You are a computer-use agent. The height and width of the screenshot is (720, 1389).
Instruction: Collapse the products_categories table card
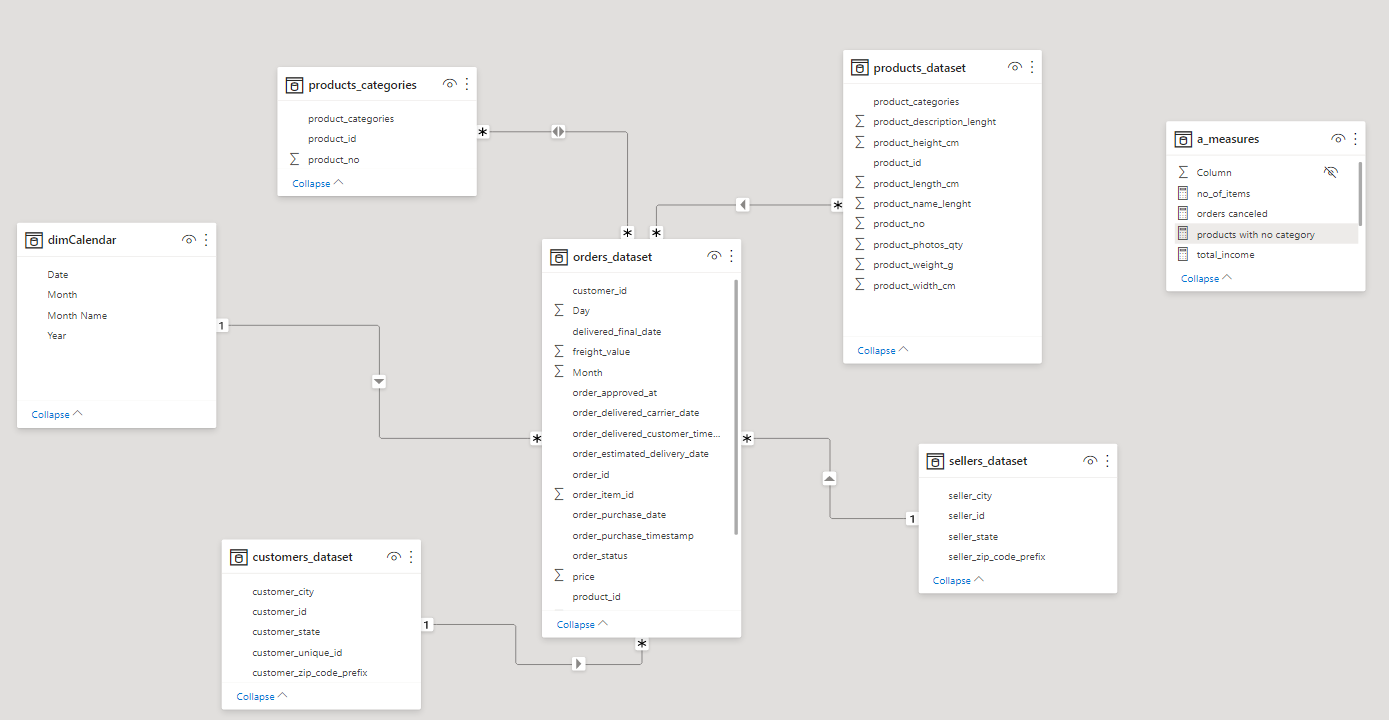click(317, 183)
